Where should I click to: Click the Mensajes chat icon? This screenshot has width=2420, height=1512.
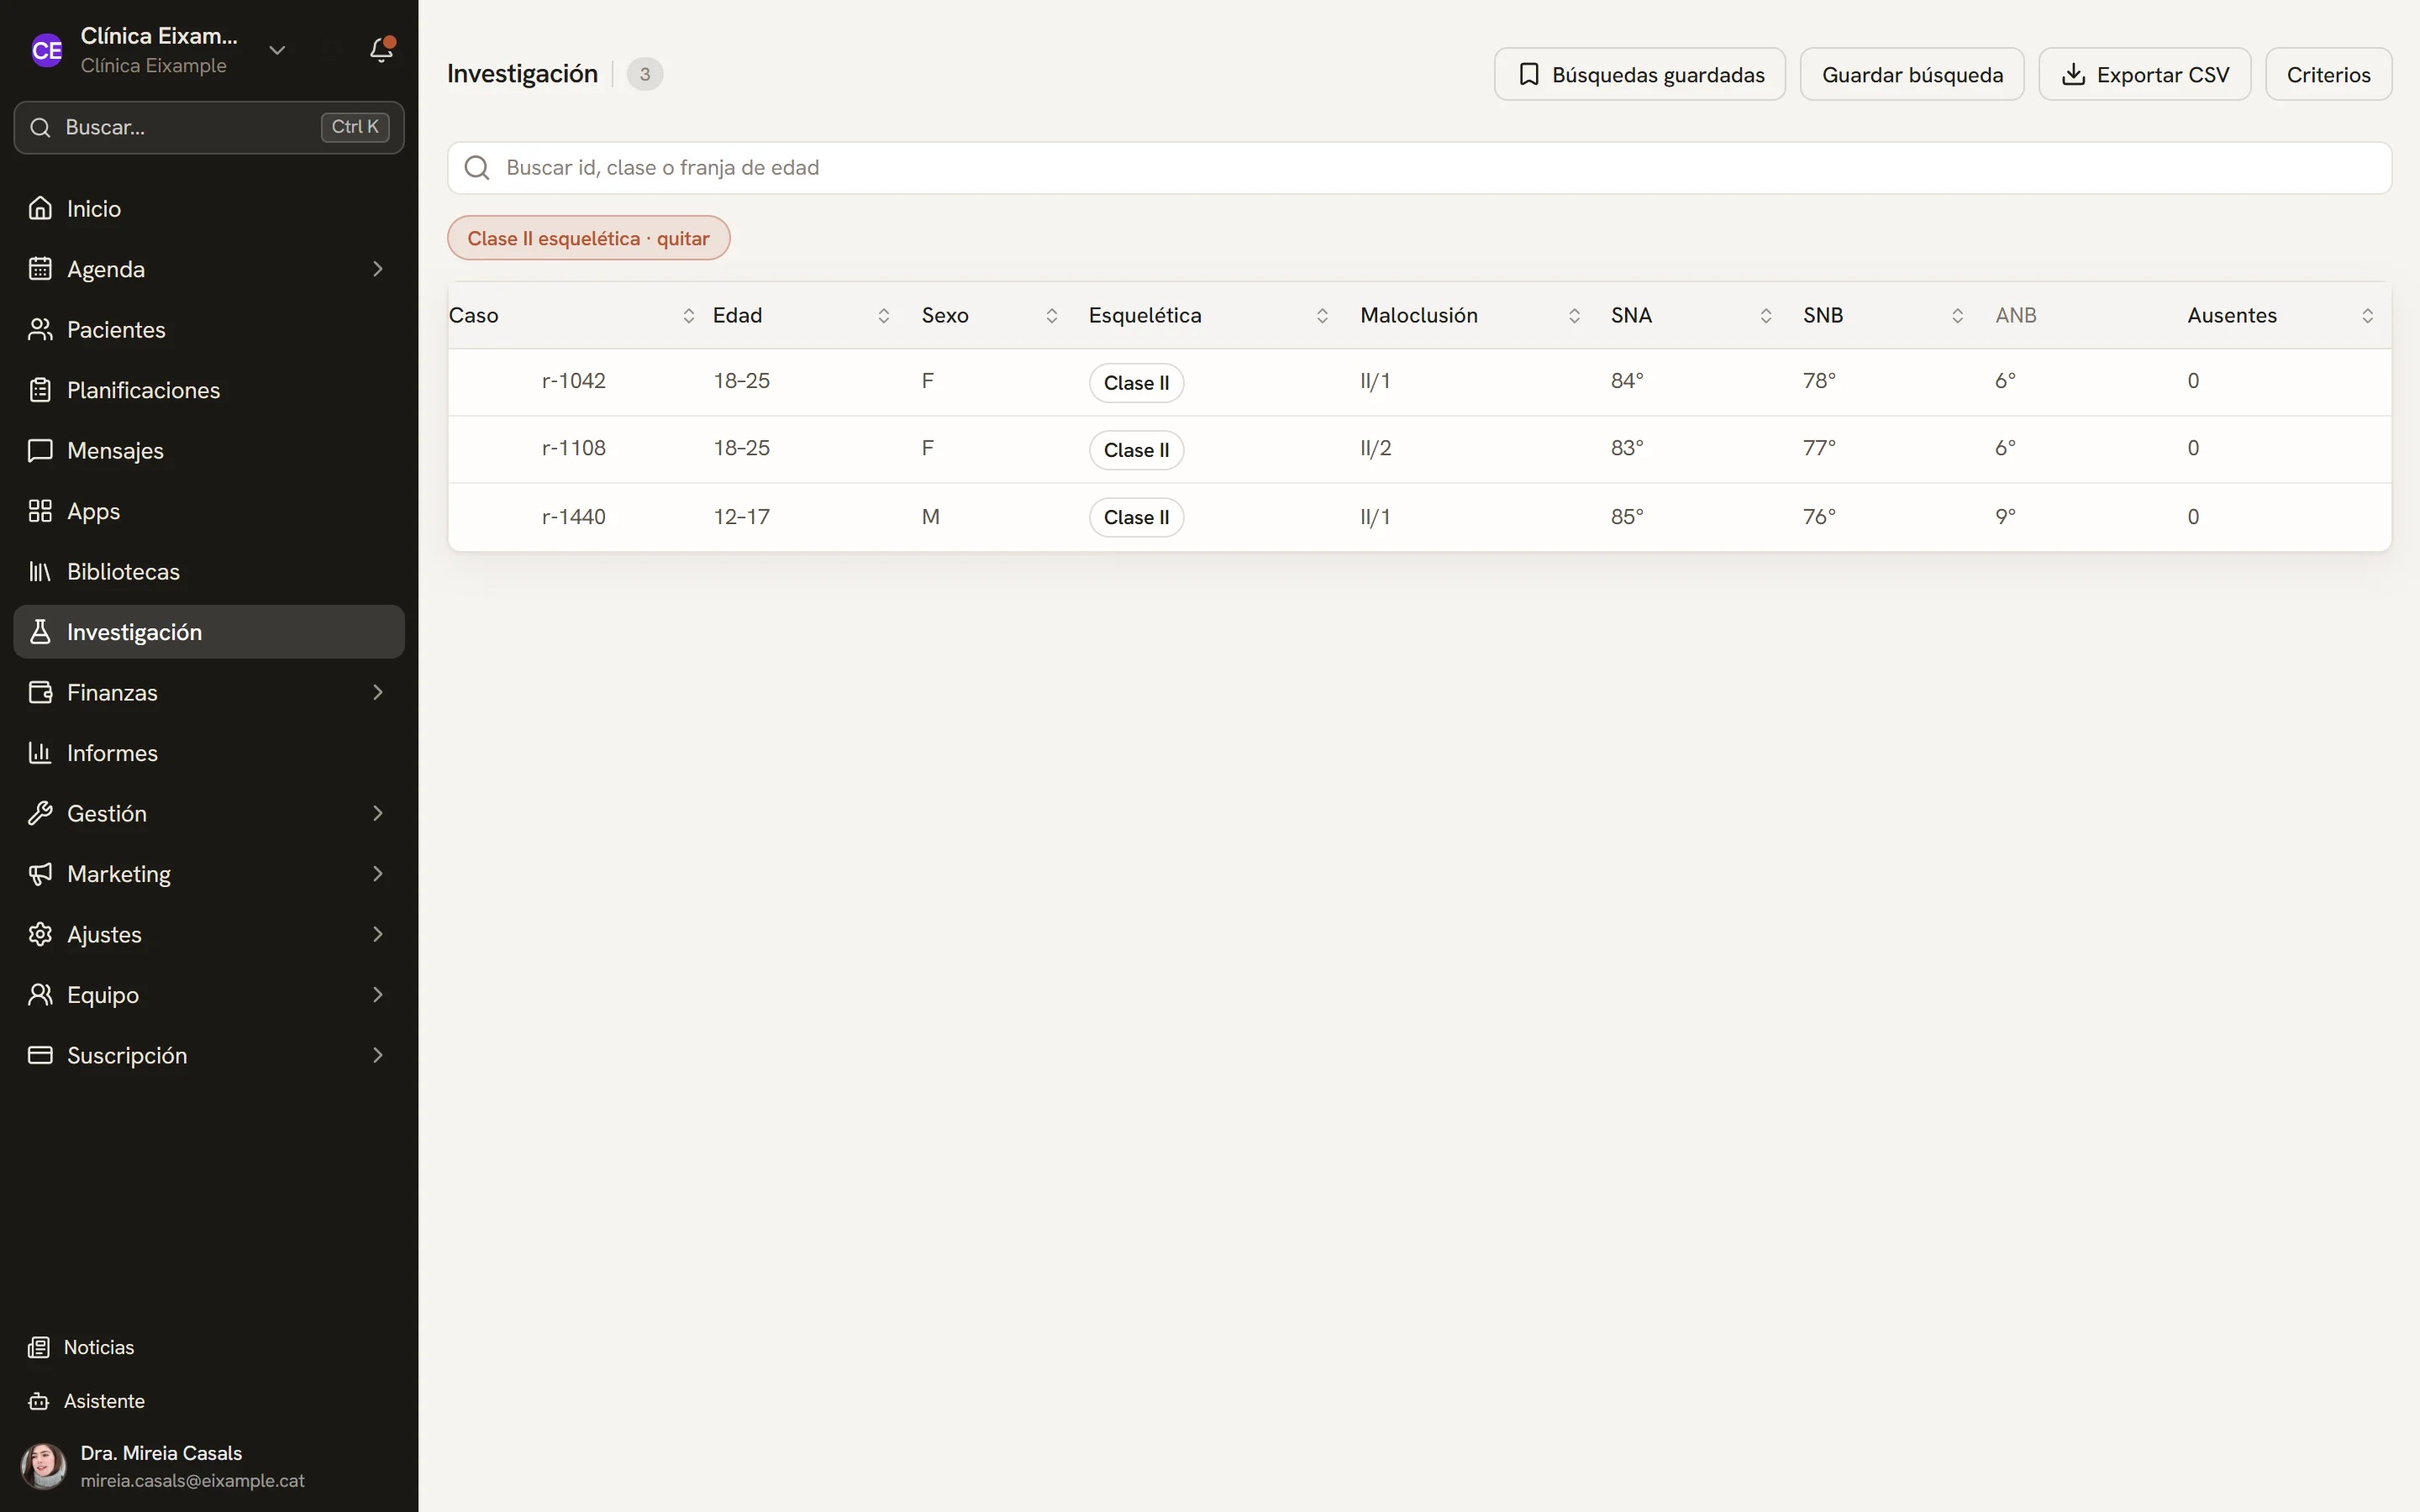point(40,450)
